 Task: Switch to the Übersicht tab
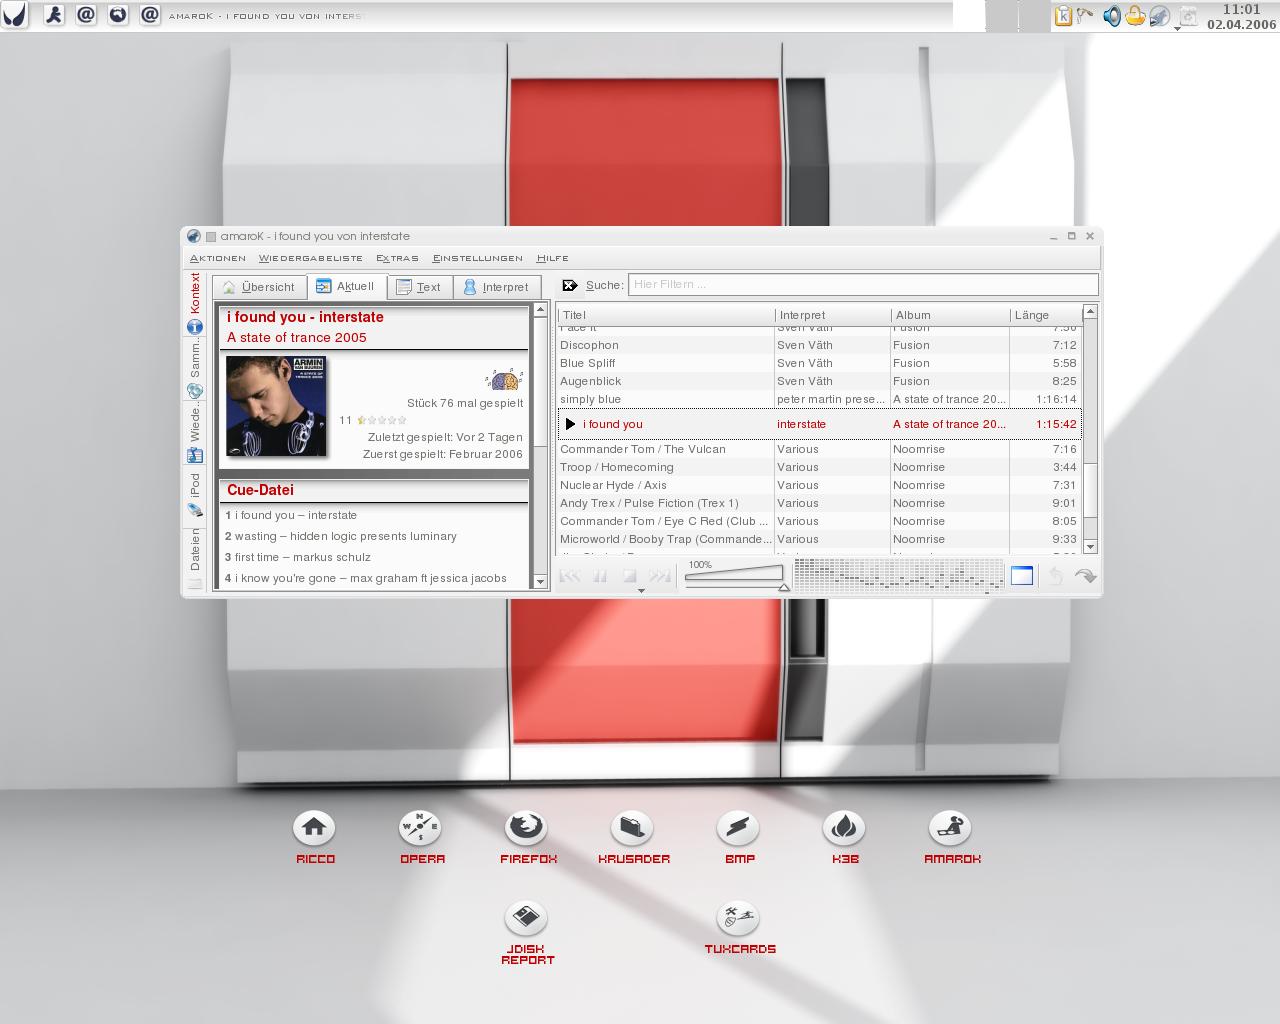(x=259, y=287)
